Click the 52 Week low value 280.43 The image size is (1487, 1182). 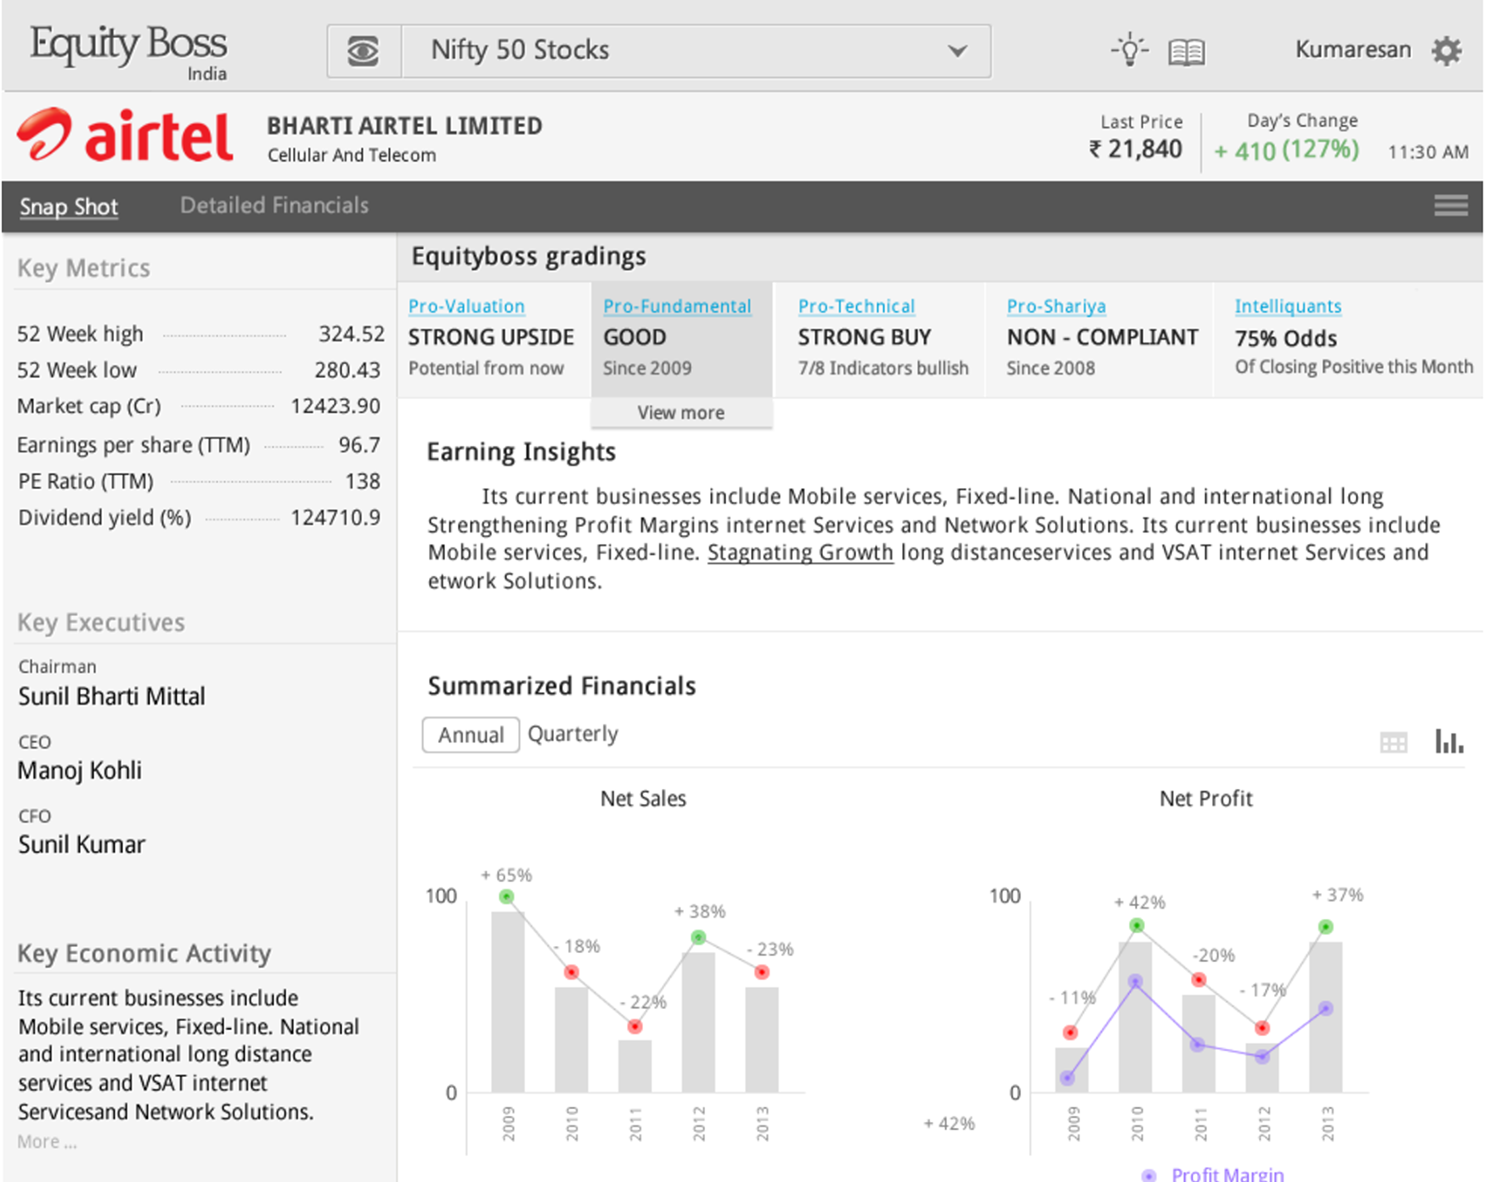click(x=347, y=370)
